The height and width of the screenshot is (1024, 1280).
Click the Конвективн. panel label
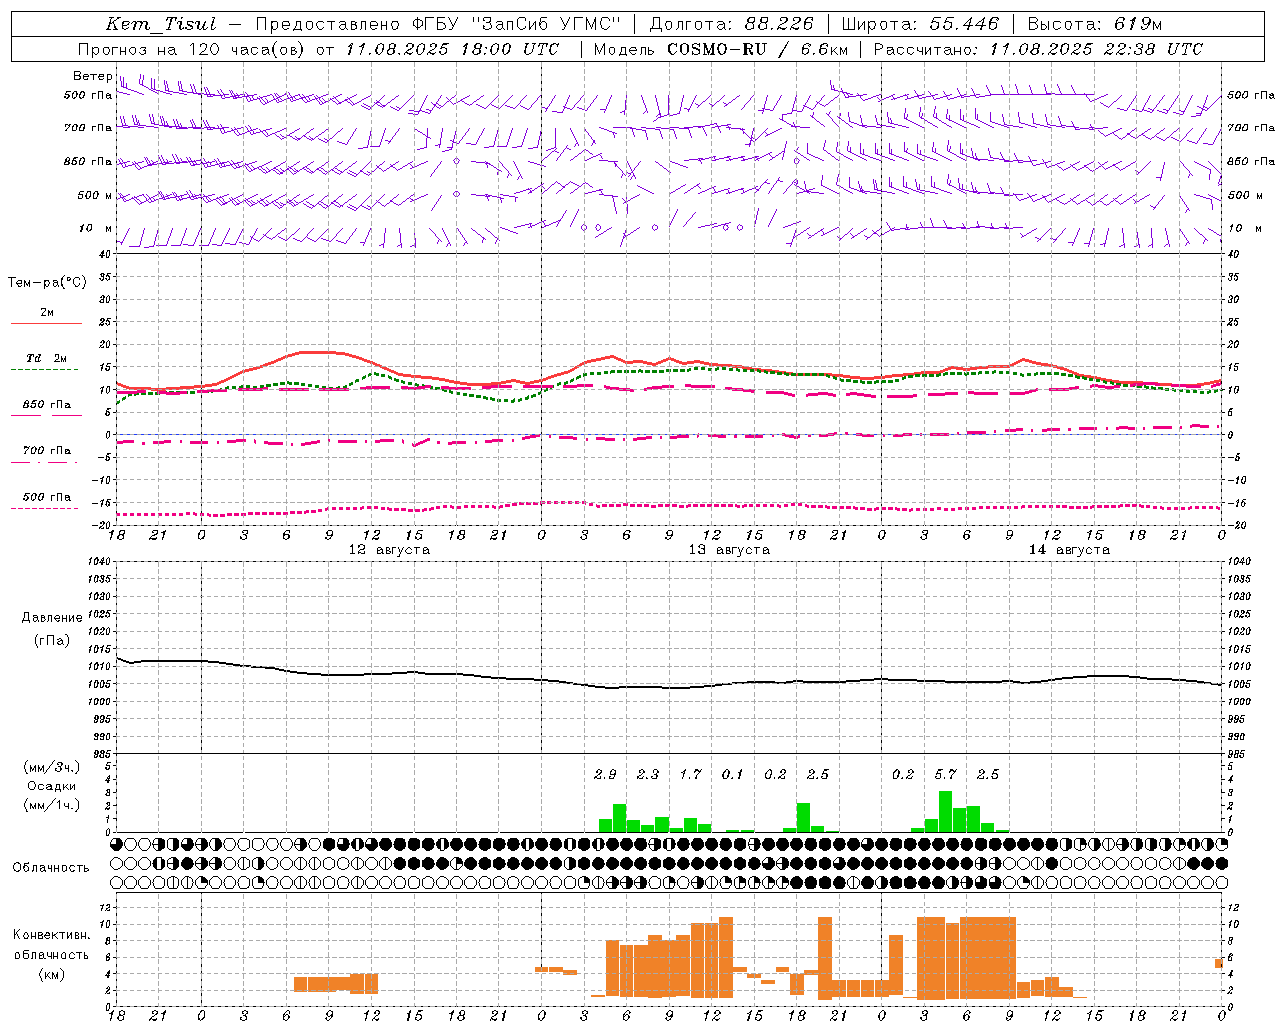click(51, 935)
